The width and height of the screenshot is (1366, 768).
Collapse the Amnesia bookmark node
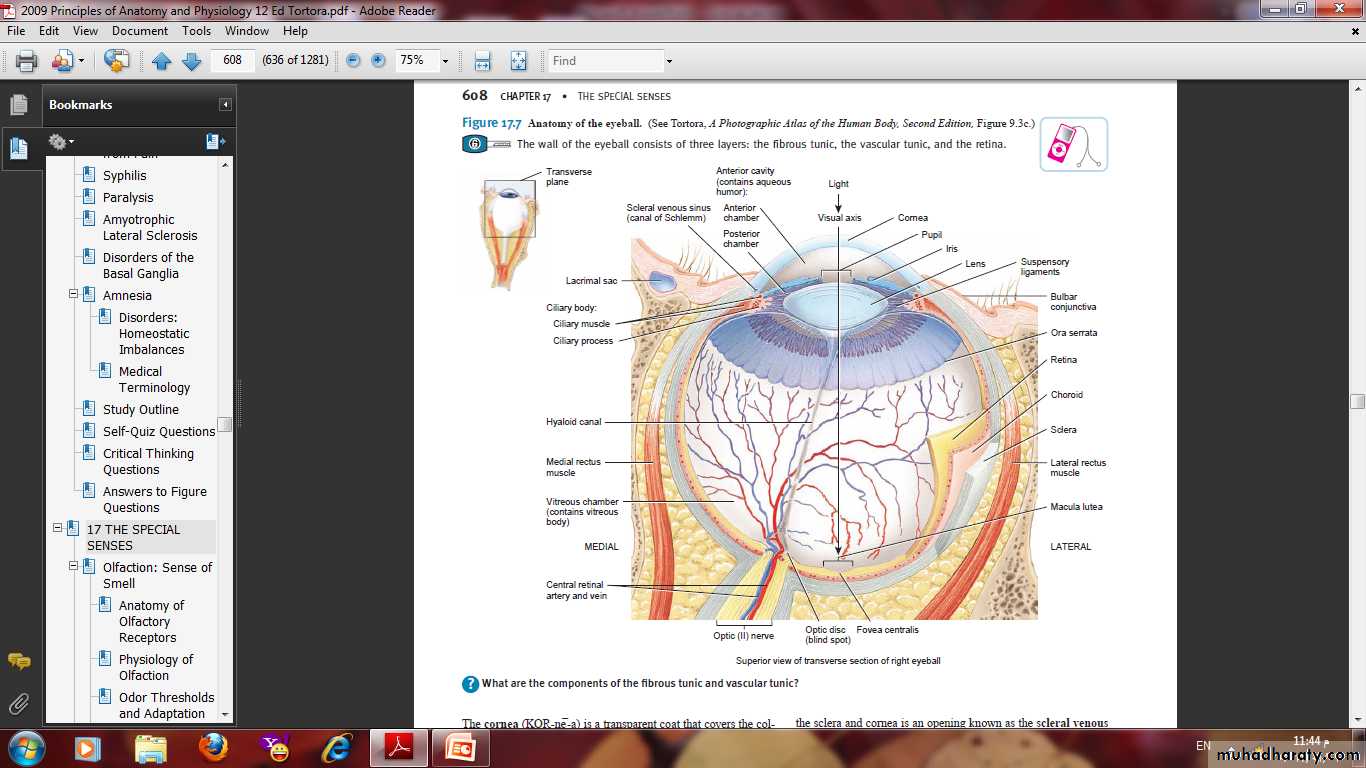click(x=73, y=295)
